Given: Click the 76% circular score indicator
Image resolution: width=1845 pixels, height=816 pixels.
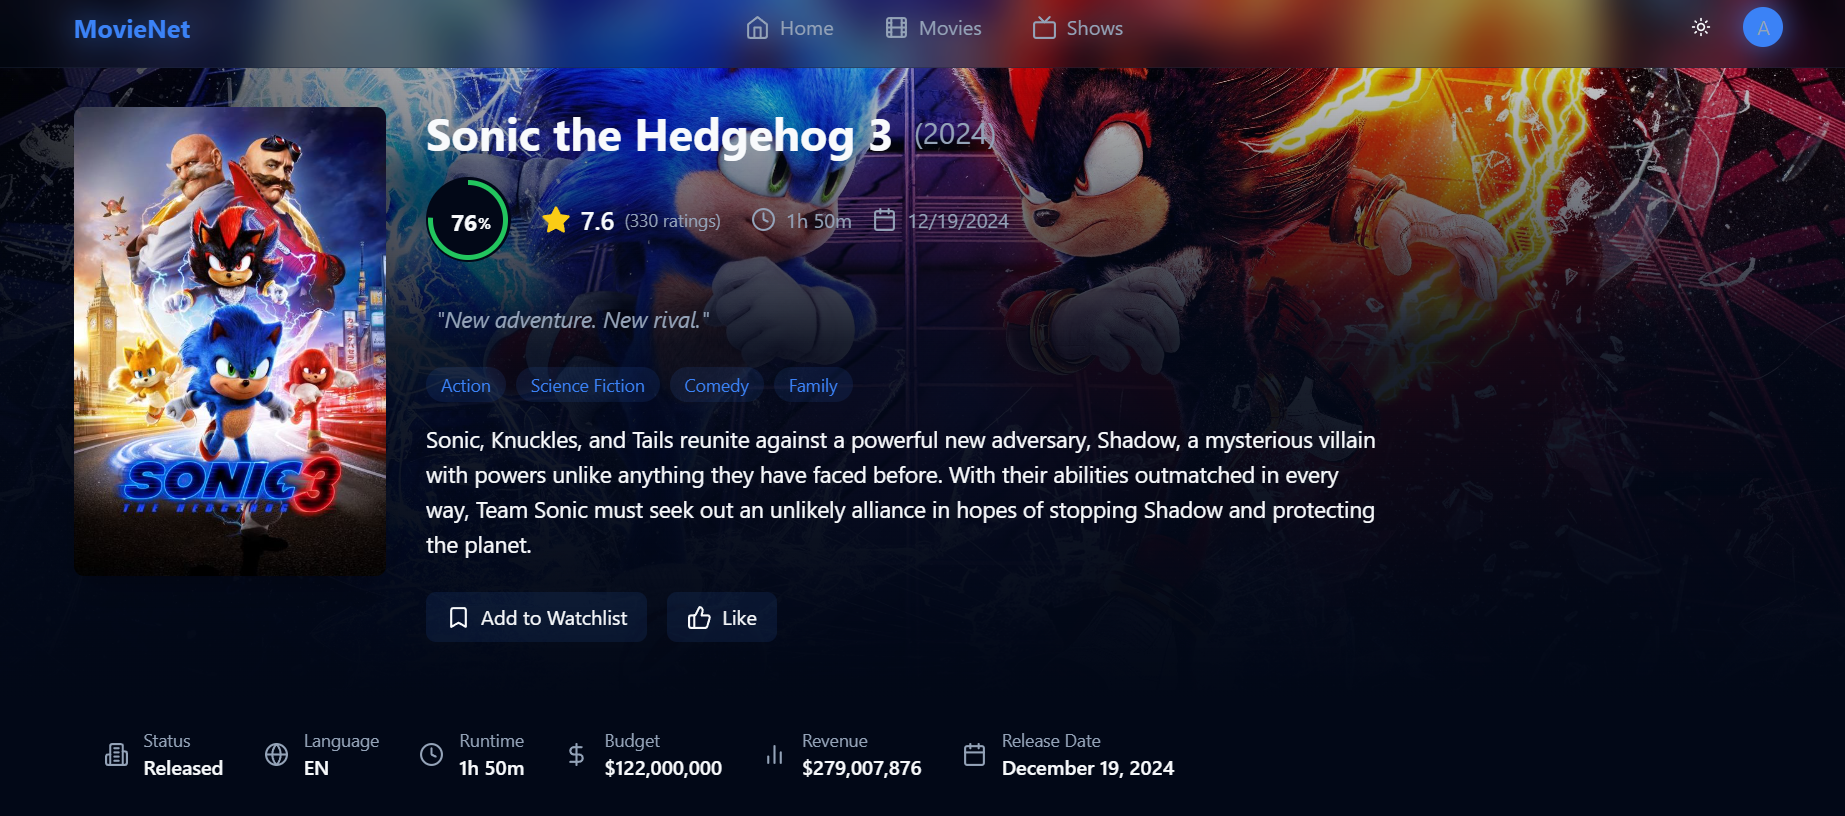Looking at the screenshot, I should point(468,220).
